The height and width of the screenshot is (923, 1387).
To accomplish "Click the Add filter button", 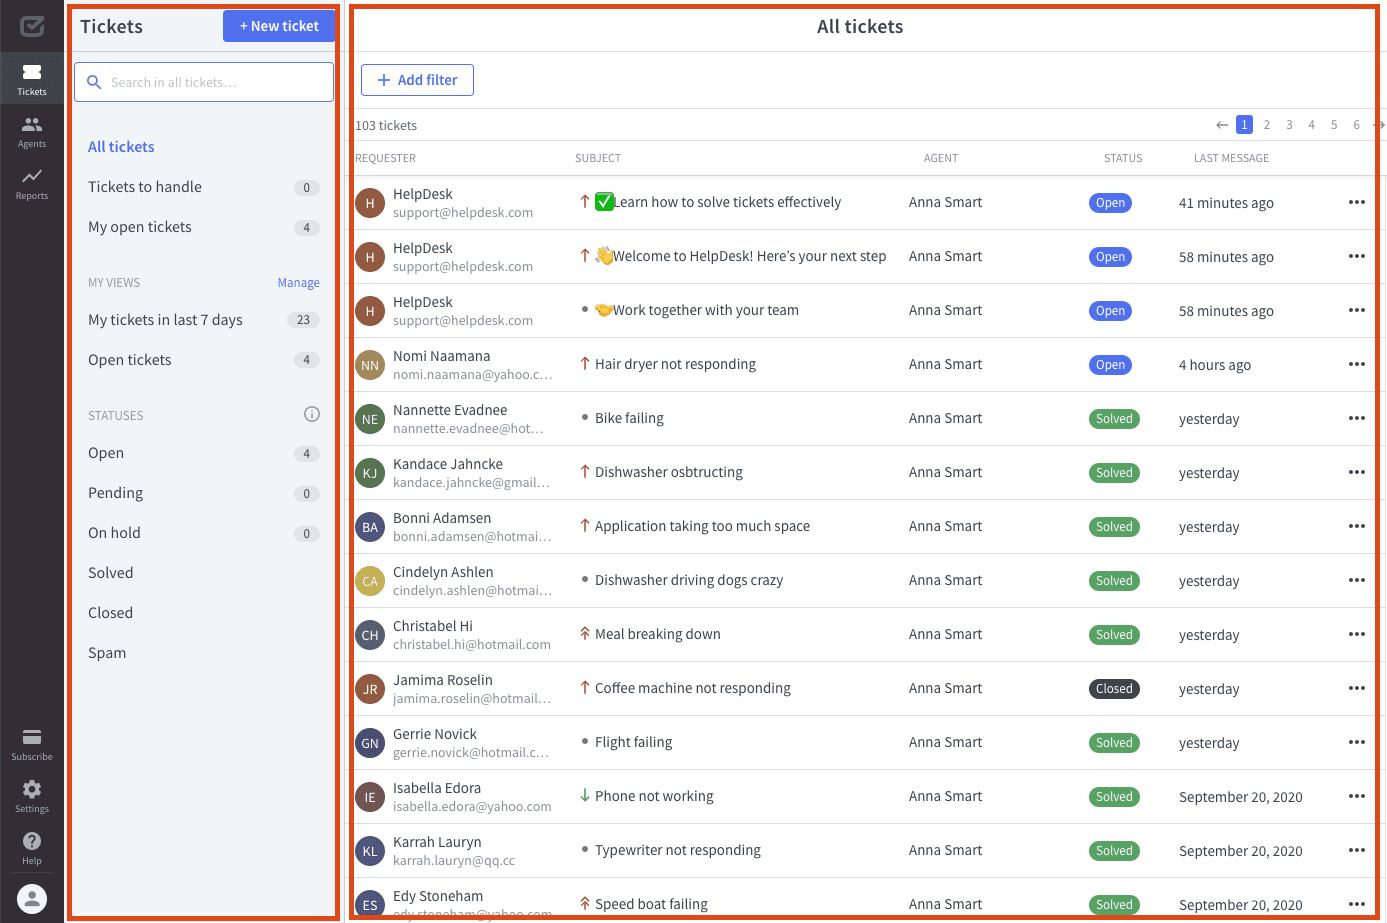I will click(x=417, y=80).
